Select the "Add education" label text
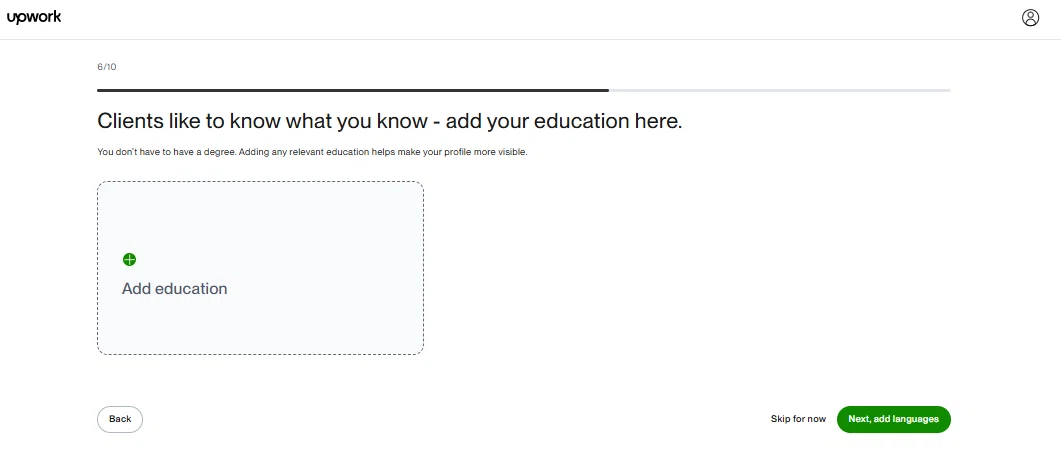This screenshot has width=1061, height=454. coord(175,289)
